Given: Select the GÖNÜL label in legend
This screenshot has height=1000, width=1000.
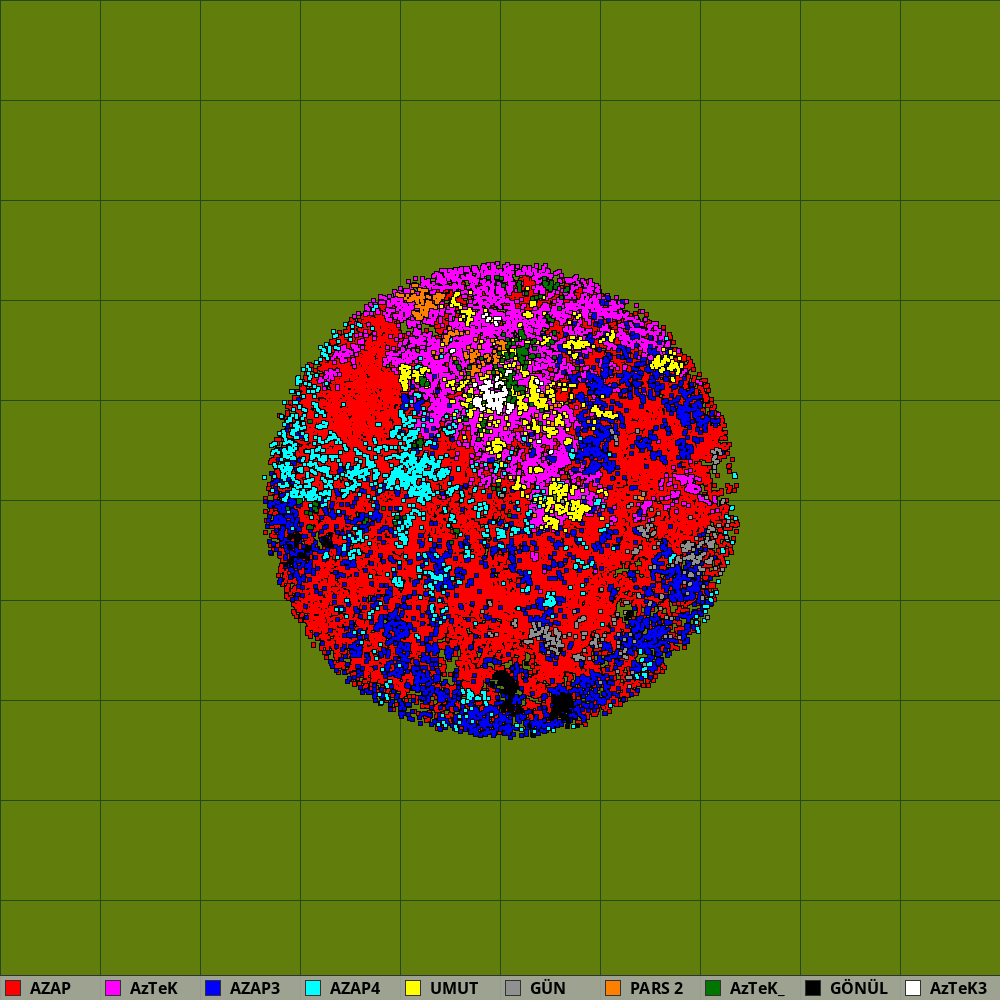Looking at the screenshot, I should point(858,988).
